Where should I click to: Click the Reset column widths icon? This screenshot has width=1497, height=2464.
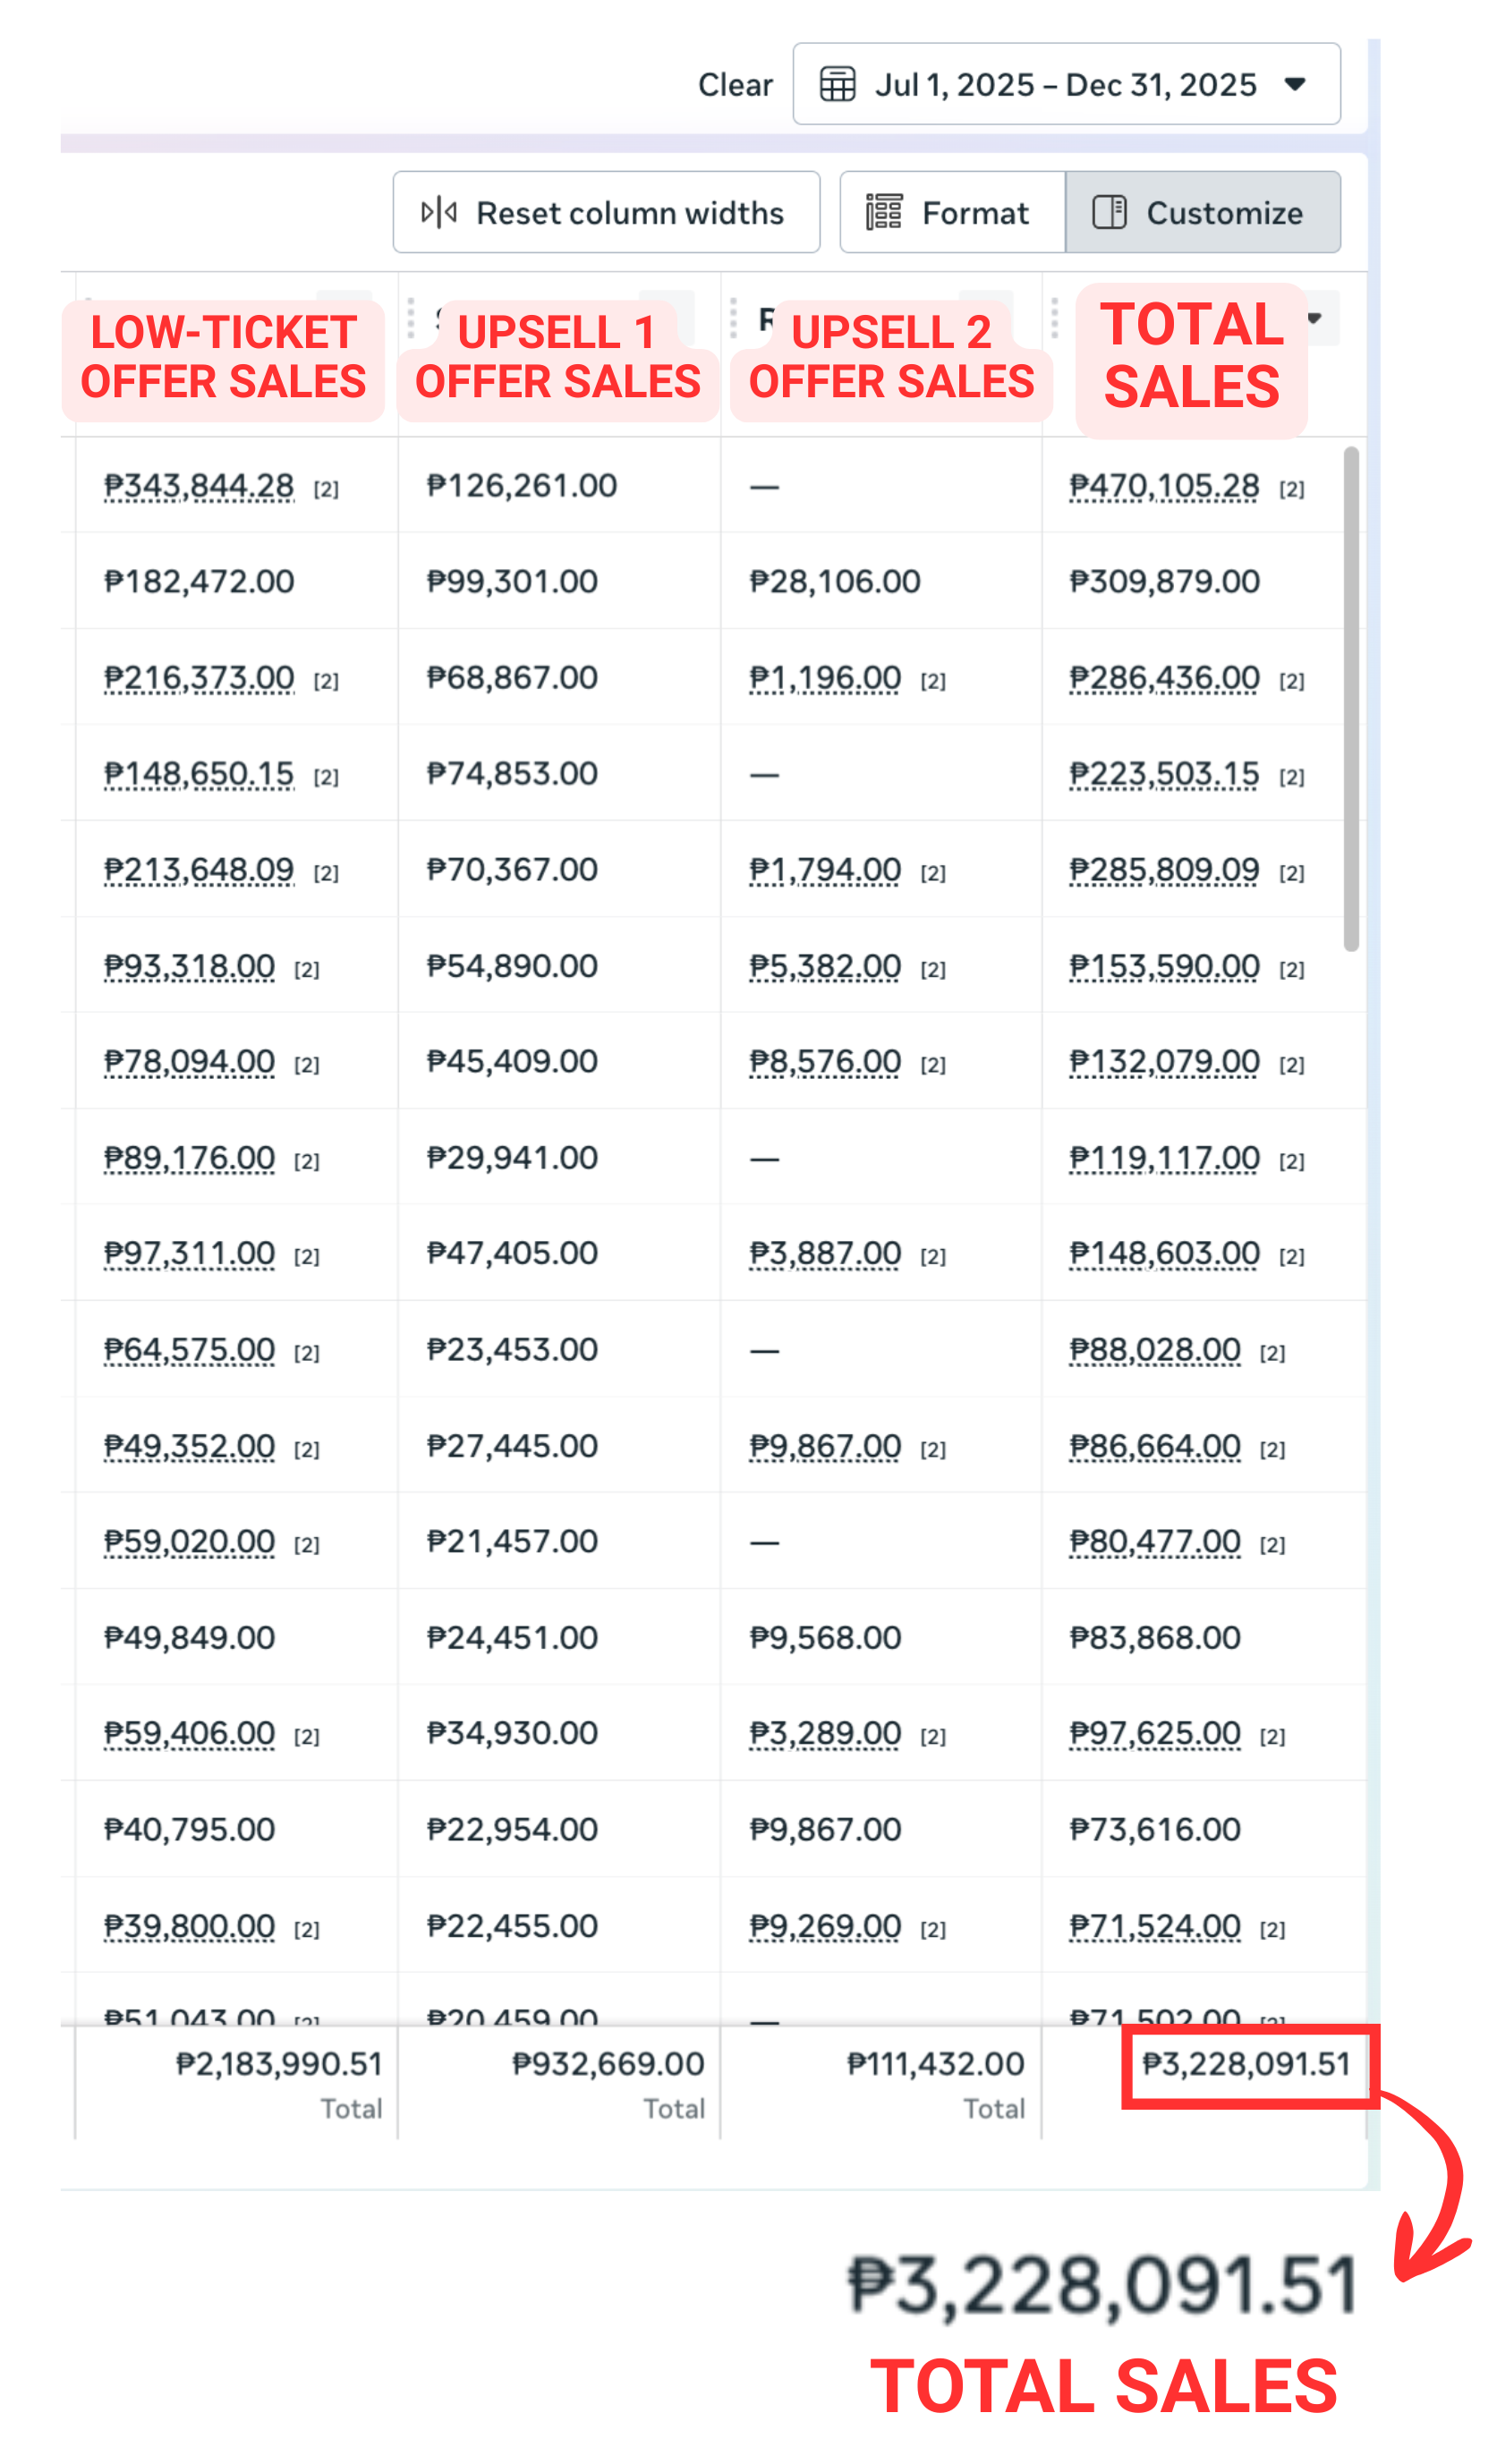coord(439,212)
